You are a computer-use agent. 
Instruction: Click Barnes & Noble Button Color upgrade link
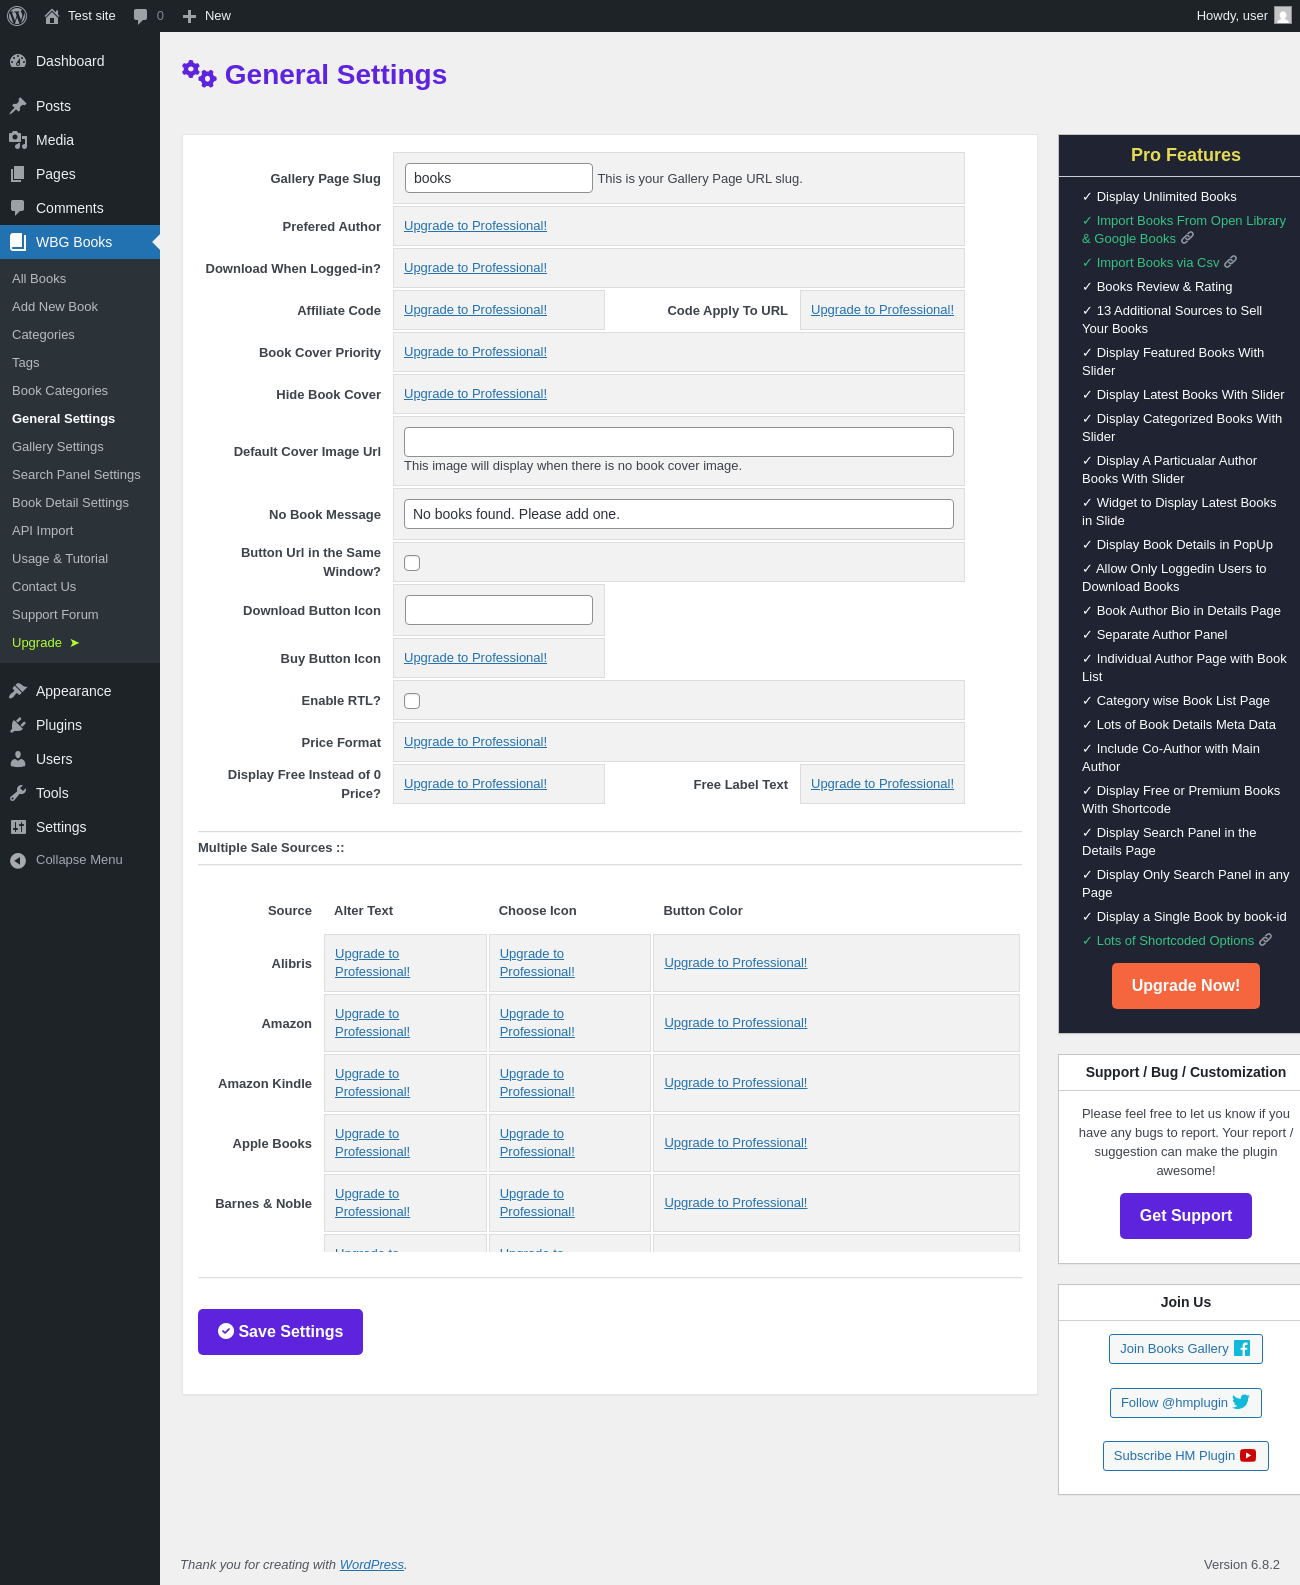point(735,1203)
